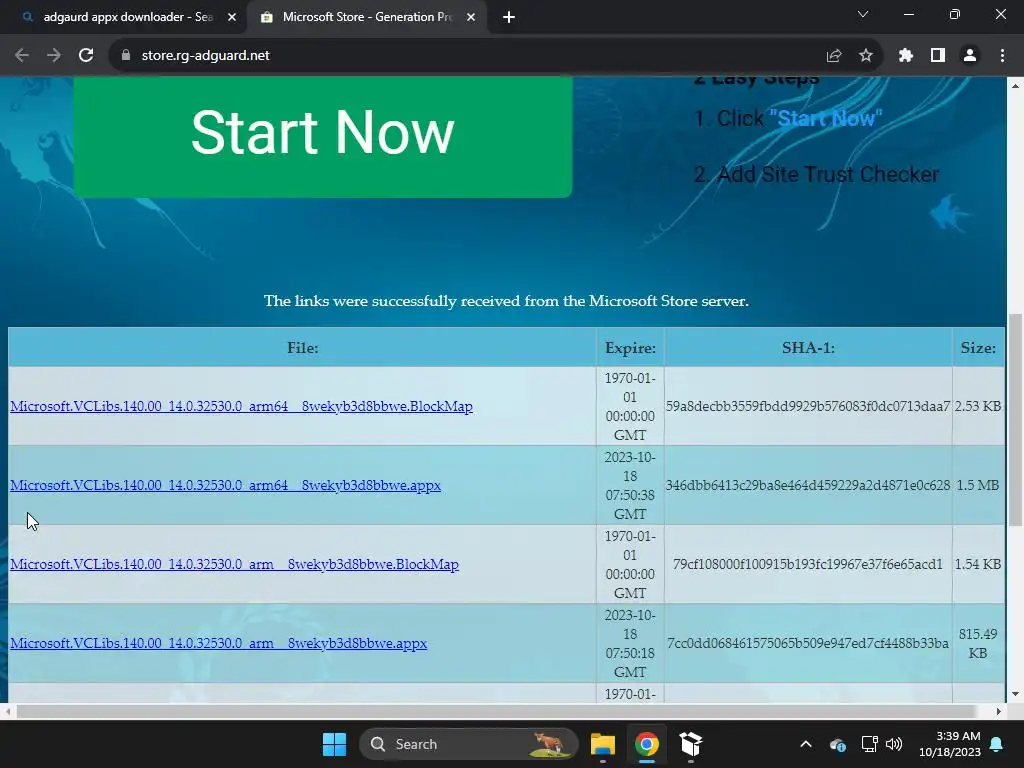
Task: Expand the tab search chevron
Action: 863,14
